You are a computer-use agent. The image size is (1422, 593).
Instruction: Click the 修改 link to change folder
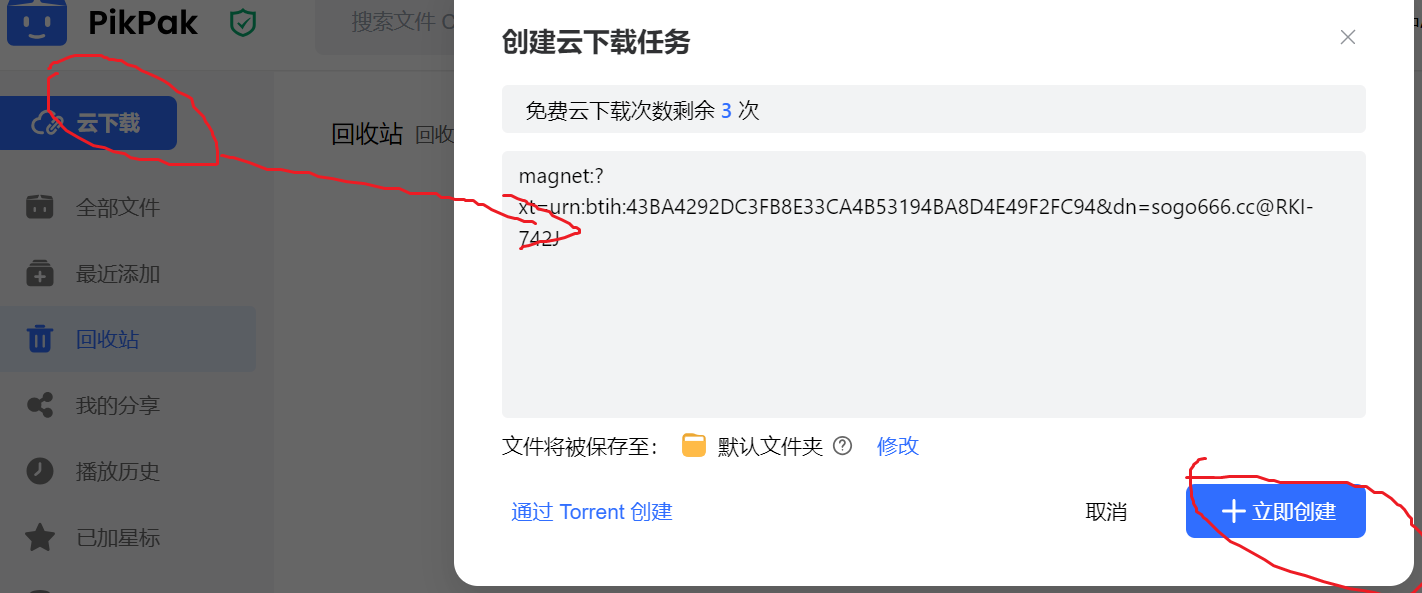pos(898,446)
